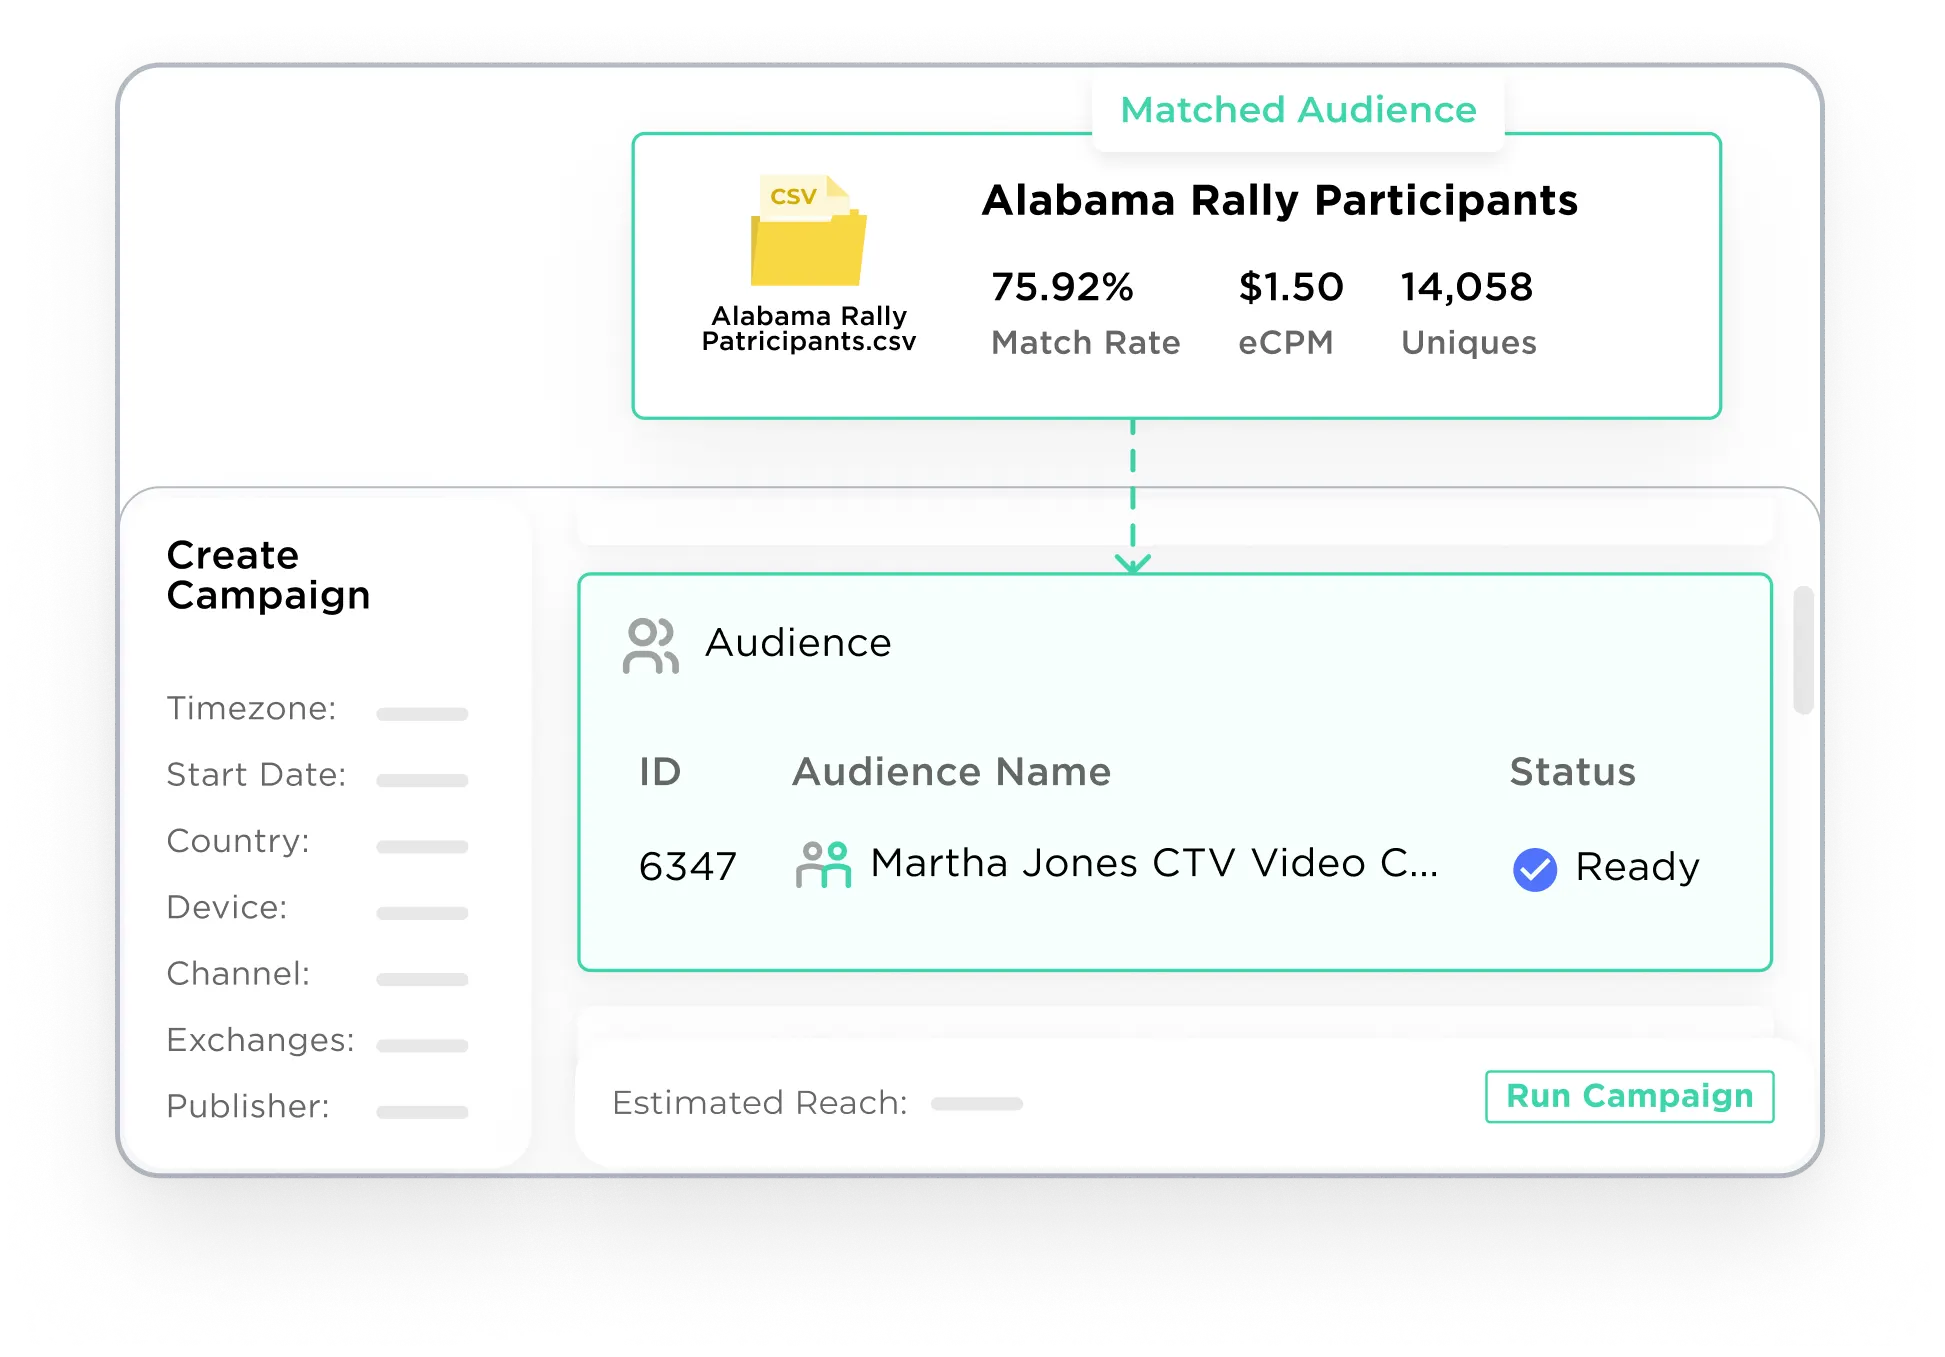Click the Audience section people icon
The width and height of the screenshot is (1945, 1357).
(650, 646)
